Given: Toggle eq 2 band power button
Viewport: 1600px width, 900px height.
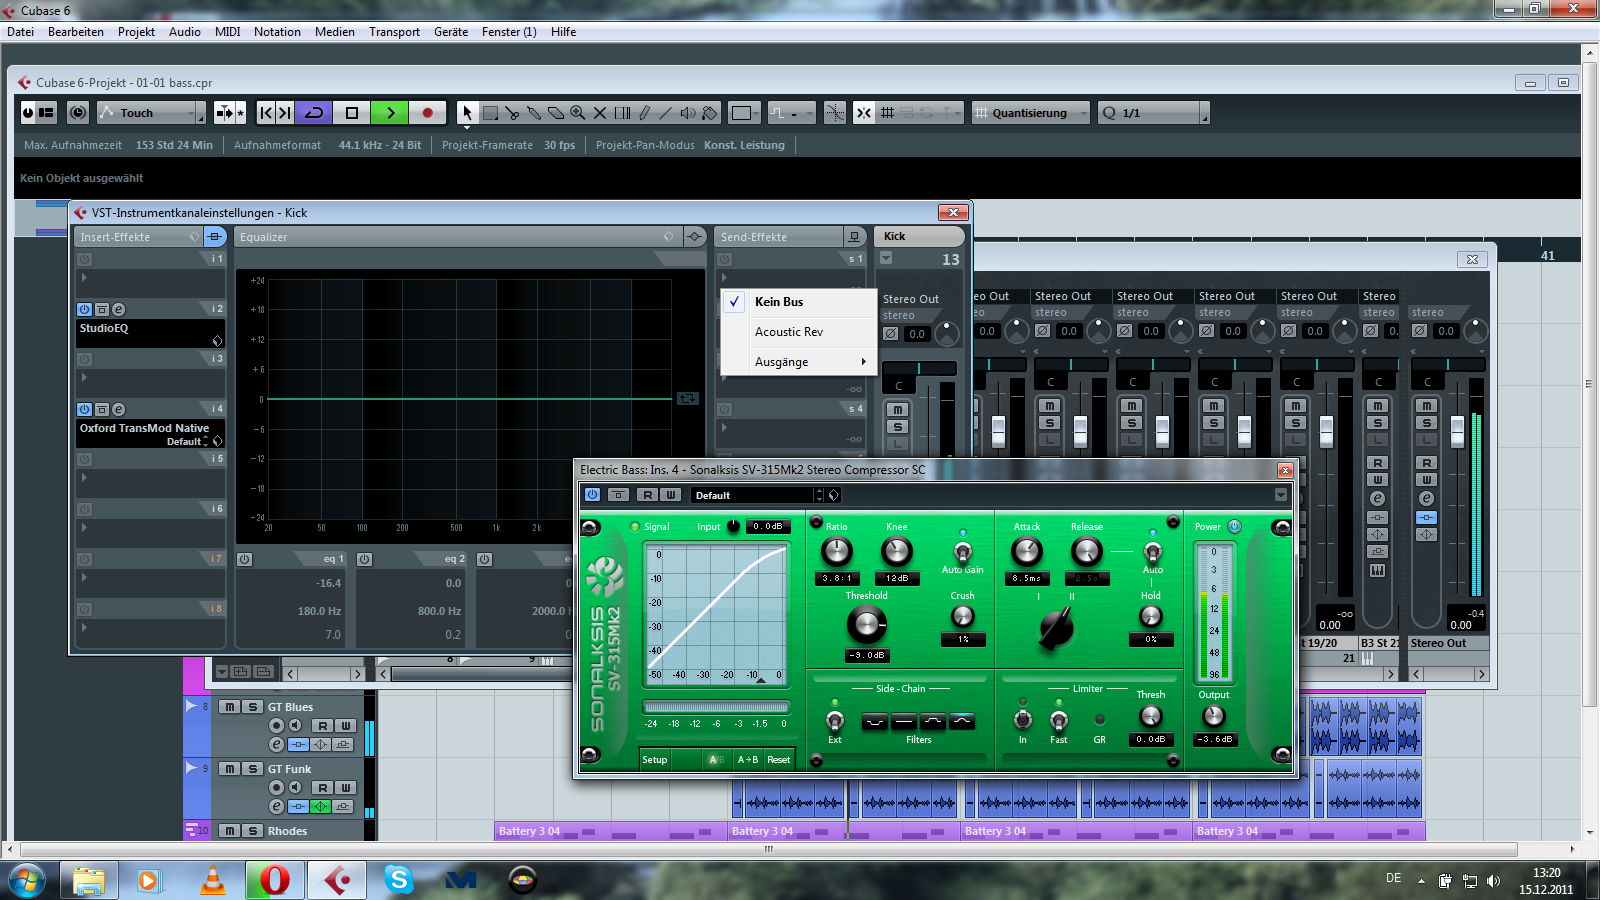Looking at the screenshot, I should pyautogui.click(x=365, y=560).
